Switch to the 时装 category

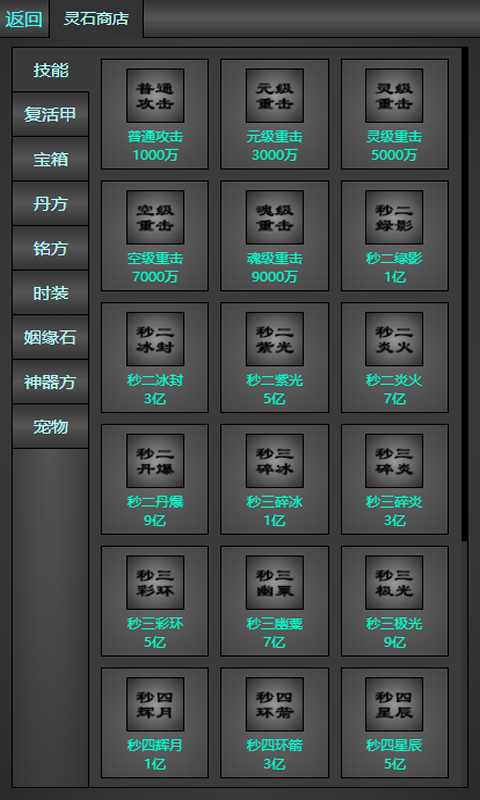tap(50, 293)
